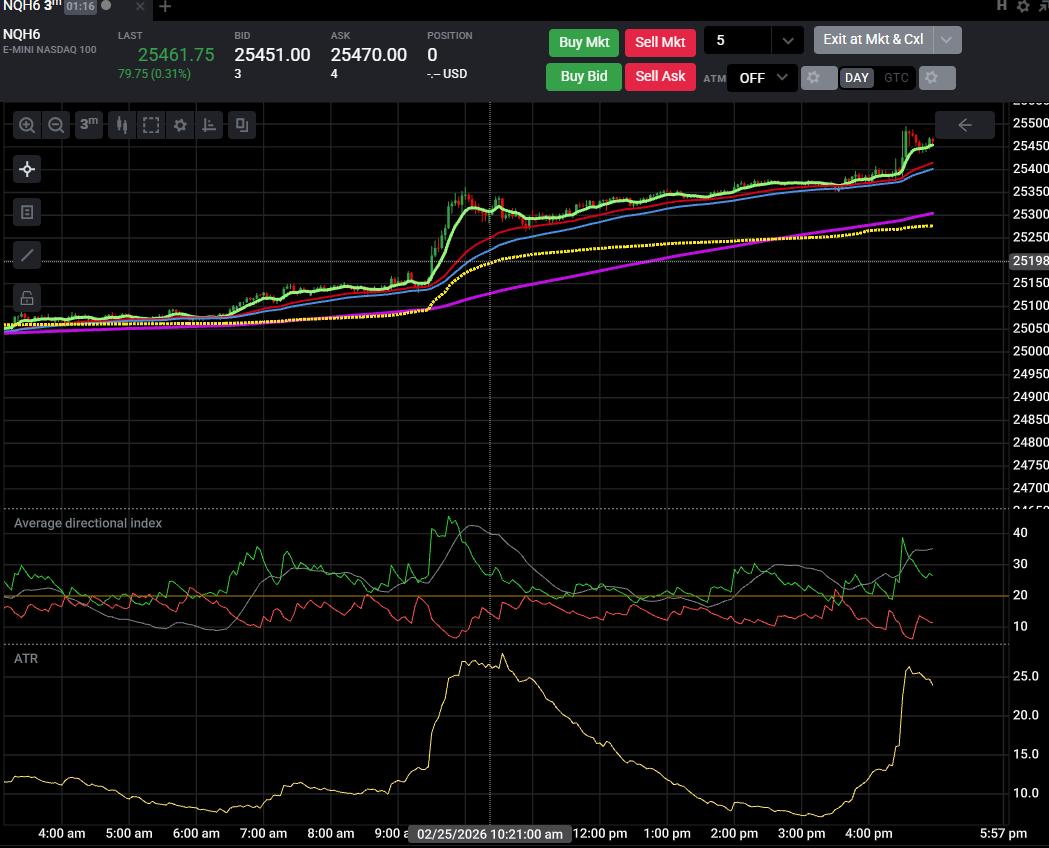Open the 3m timeframe selector
Image resolution: width=1049 pixels, height=848 pixels.
tap(89, 125)
